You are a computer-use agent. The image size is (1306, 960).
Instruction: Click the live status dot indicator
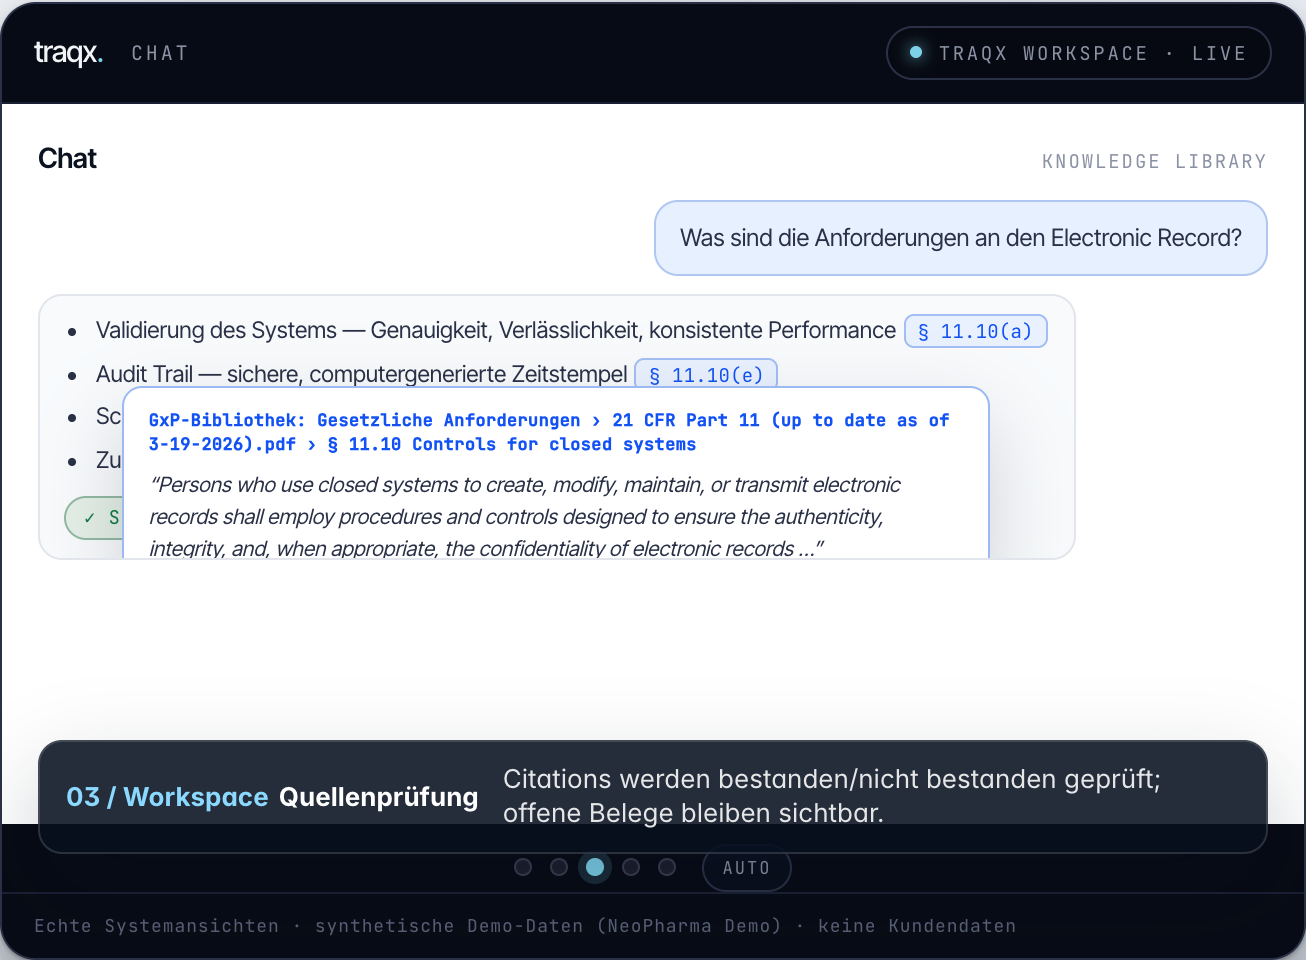(915, 52)
